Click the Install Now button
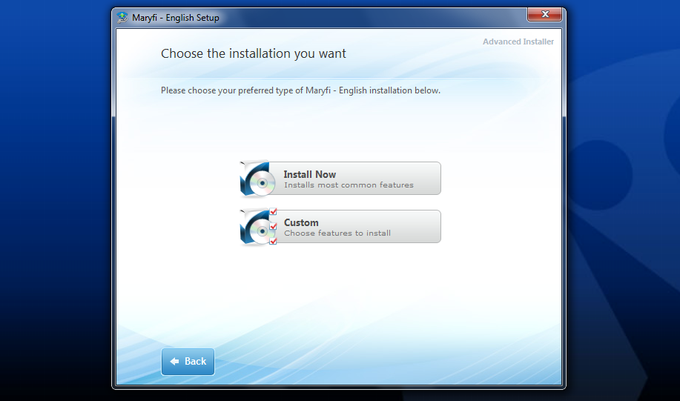680x401 pixels. point(340,179)
